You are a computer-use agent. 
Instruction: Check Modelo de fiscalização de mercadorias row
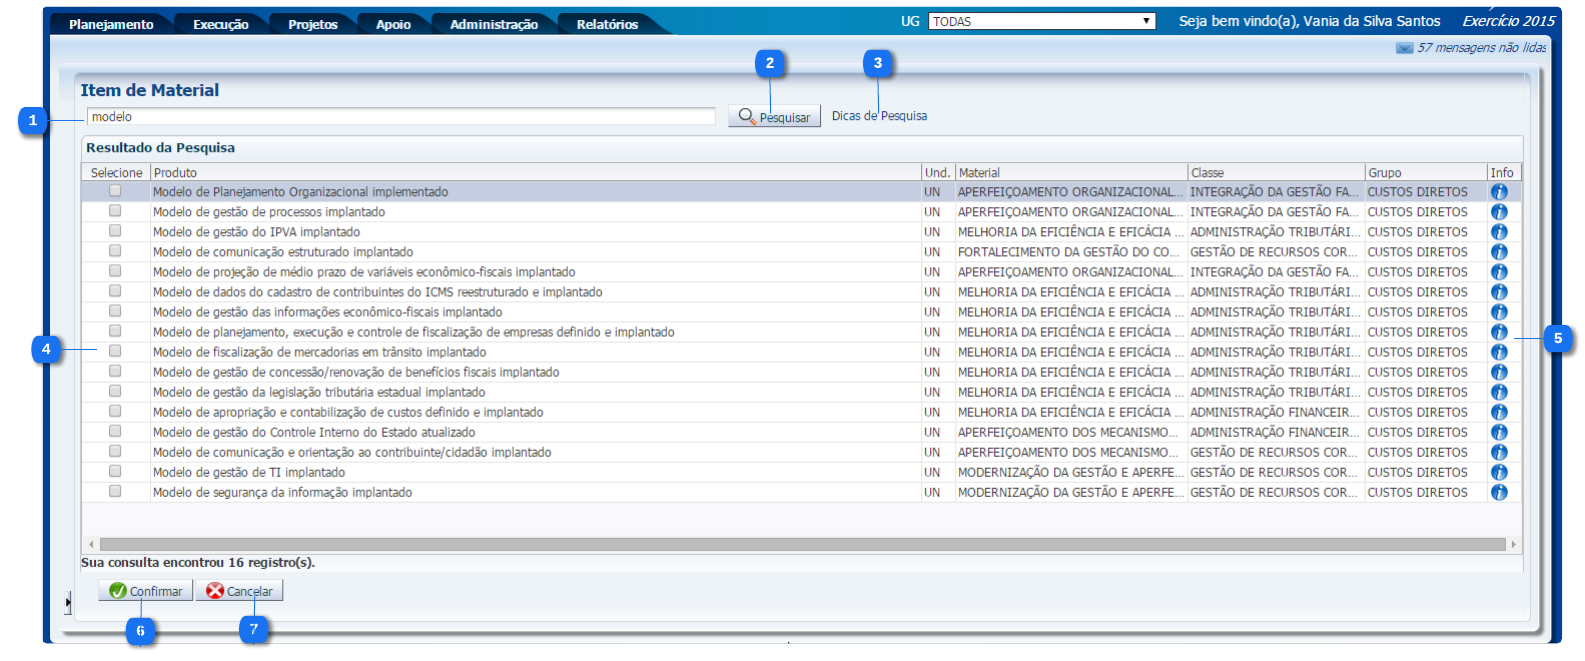coord(115,351)
